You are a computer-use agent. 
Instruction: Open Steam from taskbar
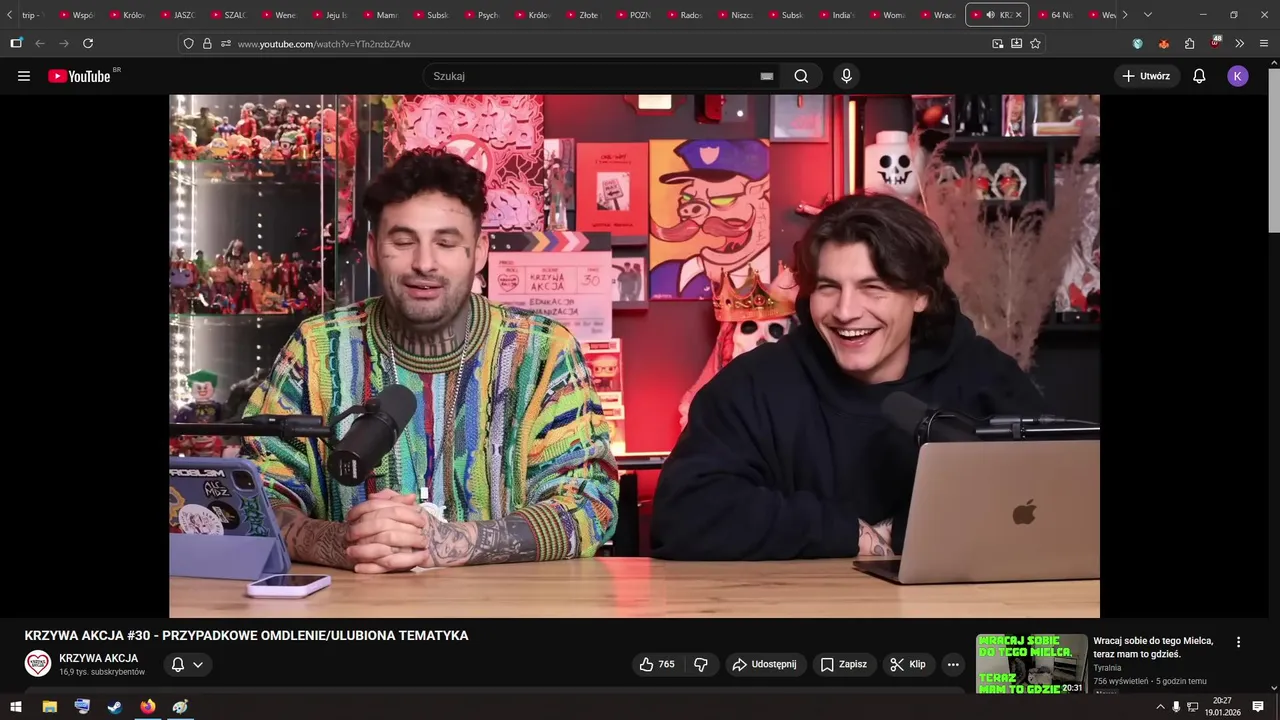(x=115, y=707)
